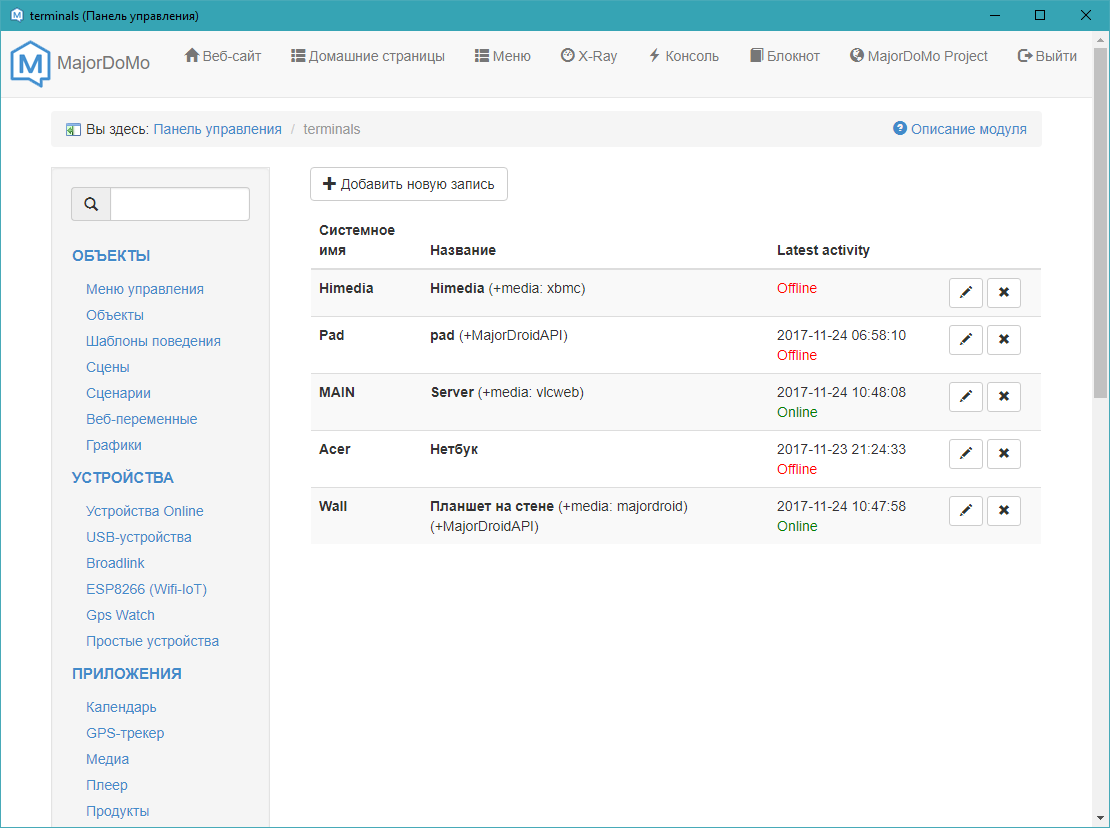This screenshot has width=1110, height=828.
Task: Delete the Pad terminal using its X icon
Action: [1003, 340]
